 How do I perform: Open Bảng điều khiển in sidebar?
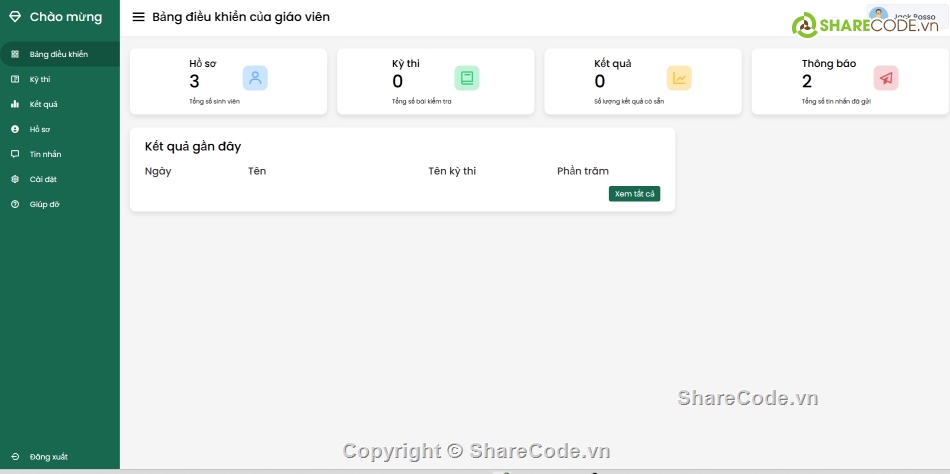coord(58,54)
